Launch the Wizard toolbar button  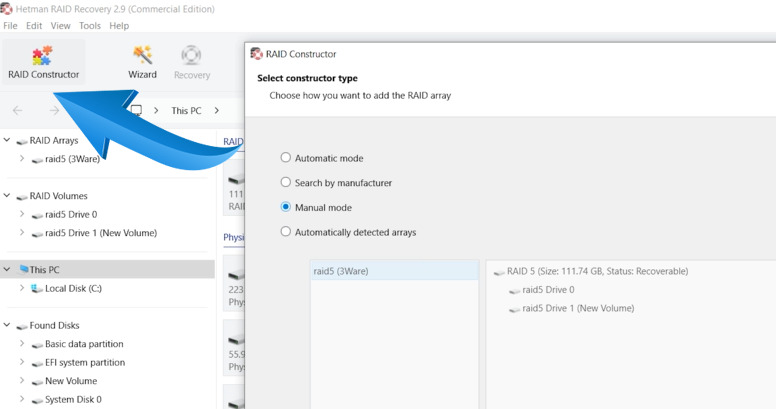pyautogui.click(x=143, y=61)
